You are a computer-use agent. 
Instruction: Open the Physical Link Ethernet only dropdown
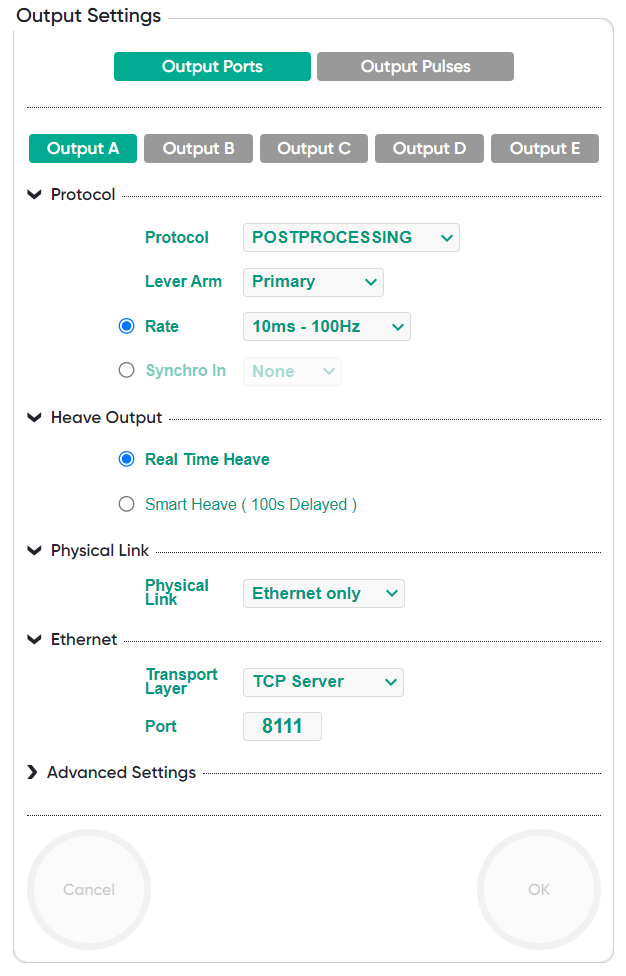[x=323, y=593]
